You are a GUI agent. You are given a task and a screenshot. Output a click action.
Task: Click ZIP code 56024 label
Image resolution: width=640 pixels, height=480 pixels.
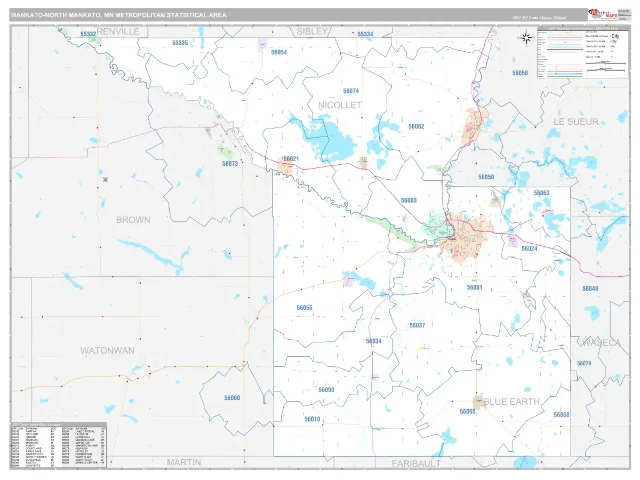529,249
